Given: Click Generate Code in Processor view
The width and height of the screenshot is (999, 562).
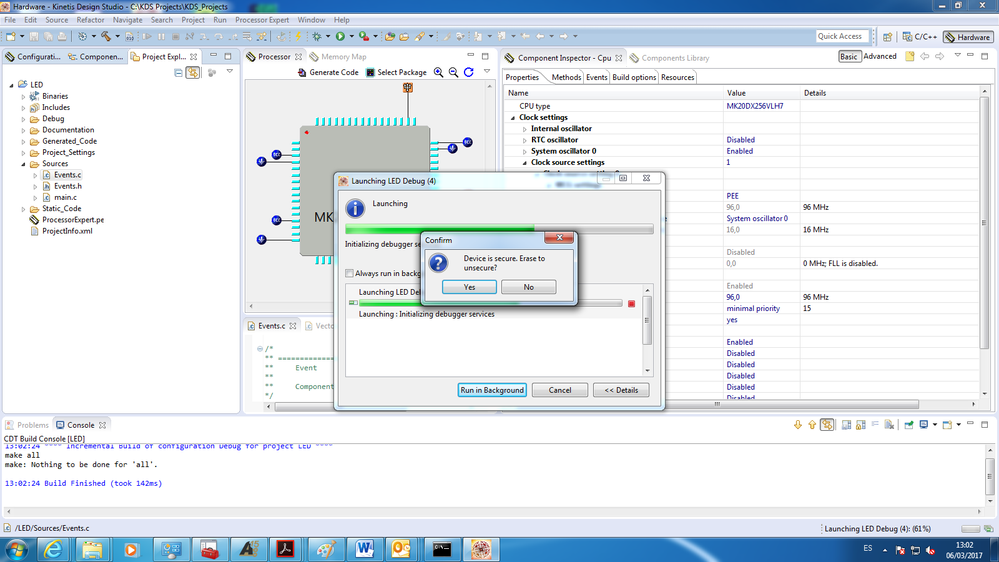Looking at the screenshot, I should click(x=327, y=72).
